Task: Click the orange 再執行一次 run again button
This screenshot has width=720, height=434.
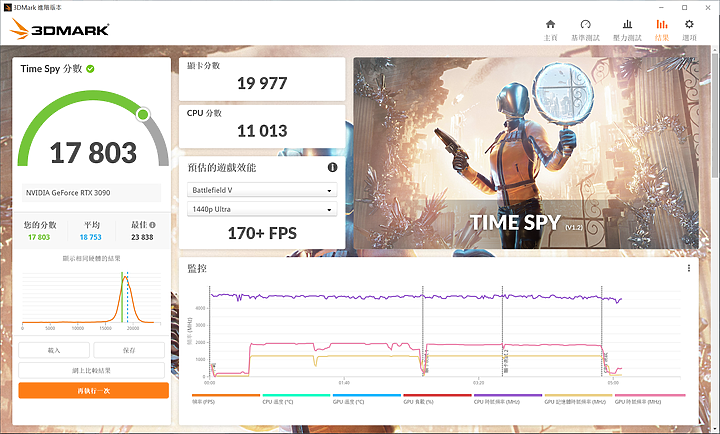Action: [94, 391]
